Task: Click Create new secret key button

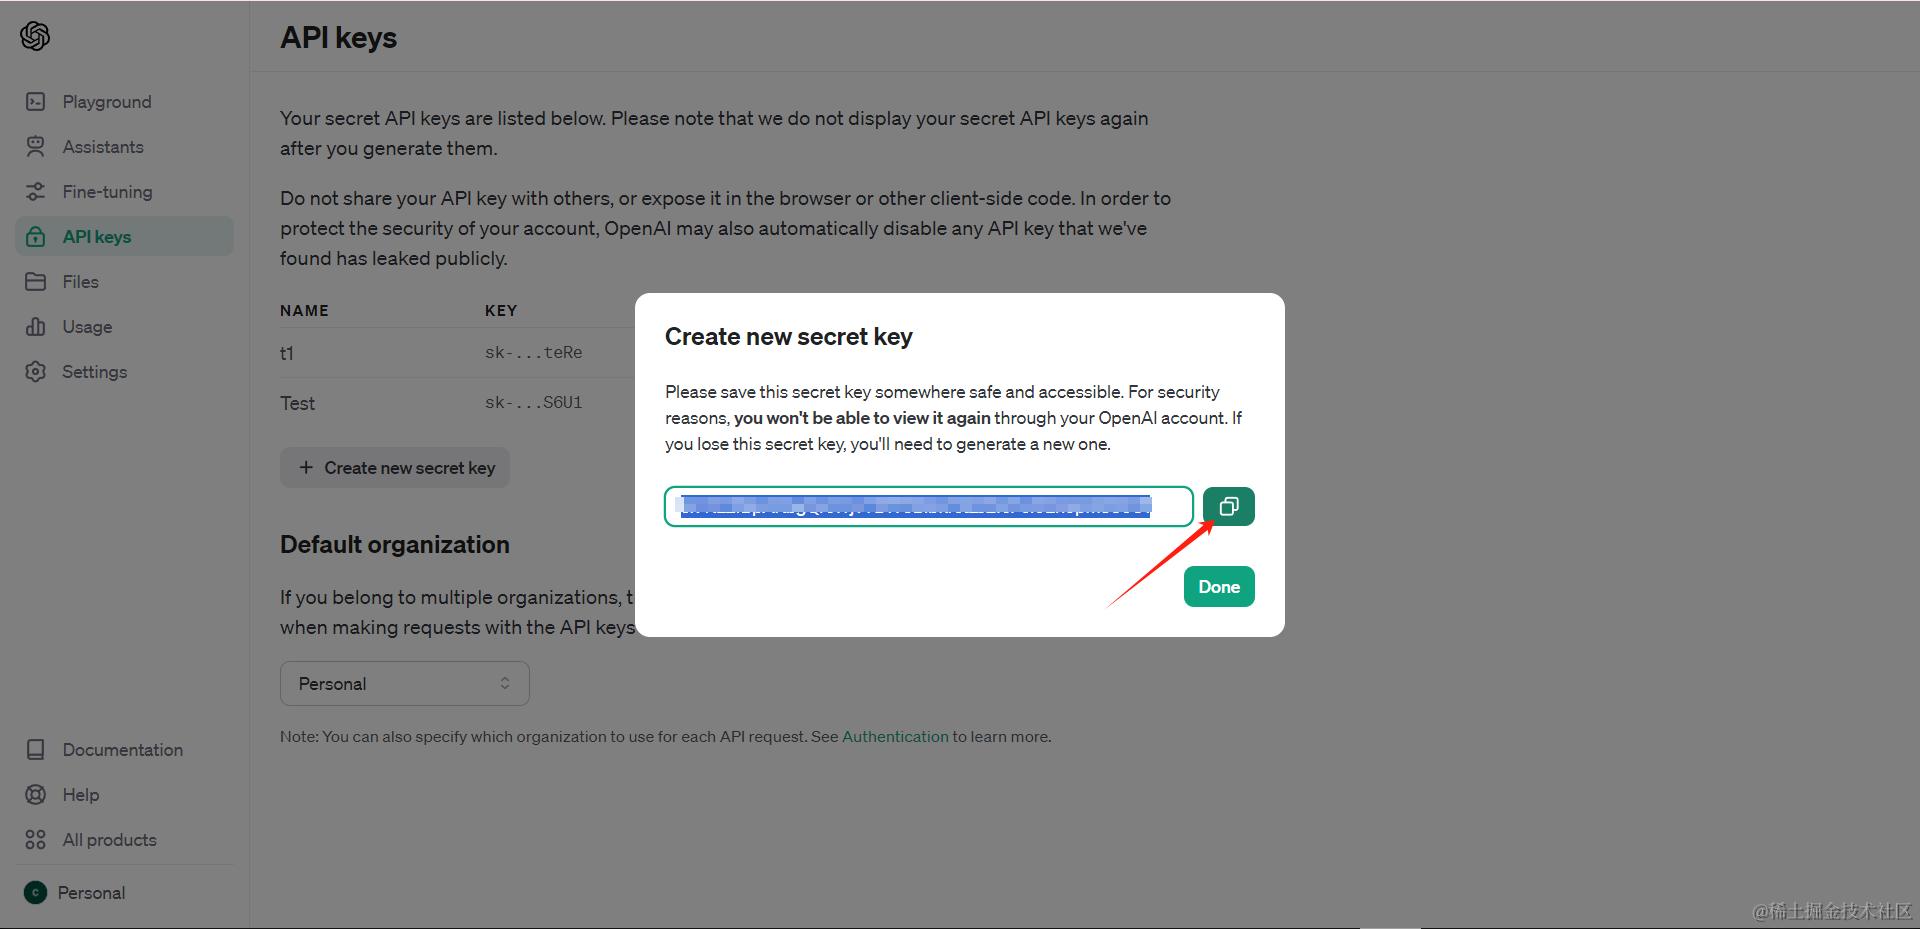Action: pyautogui.click(x=395, y=468)
